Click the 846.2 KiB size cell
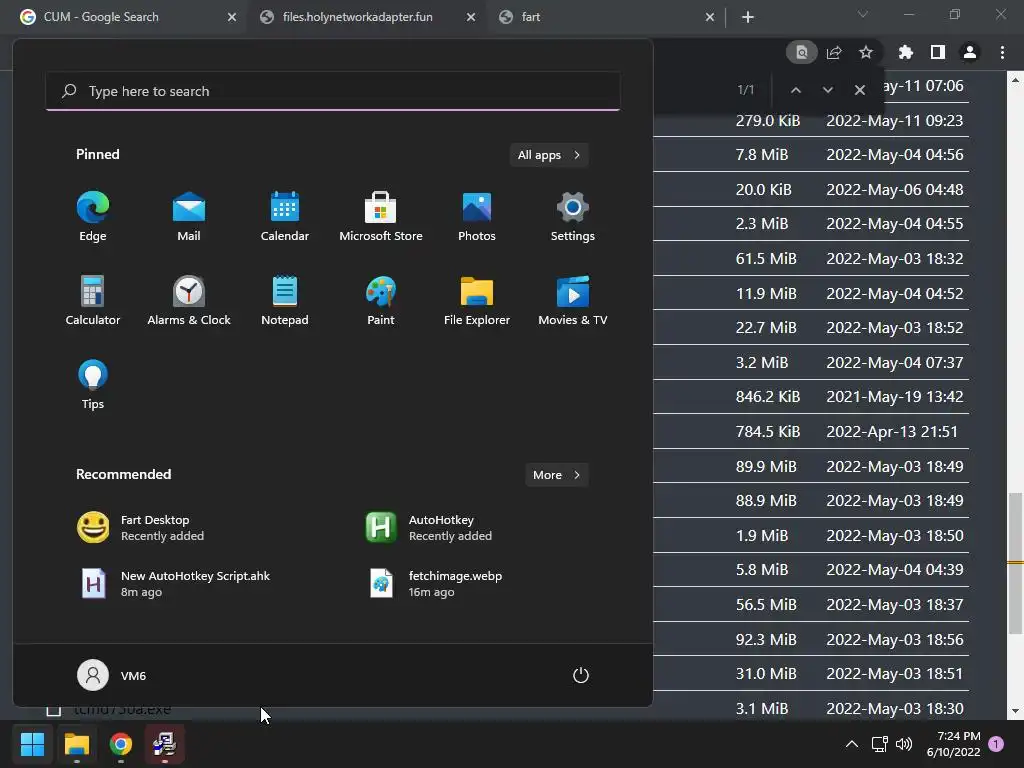 [x=767, y=396]
